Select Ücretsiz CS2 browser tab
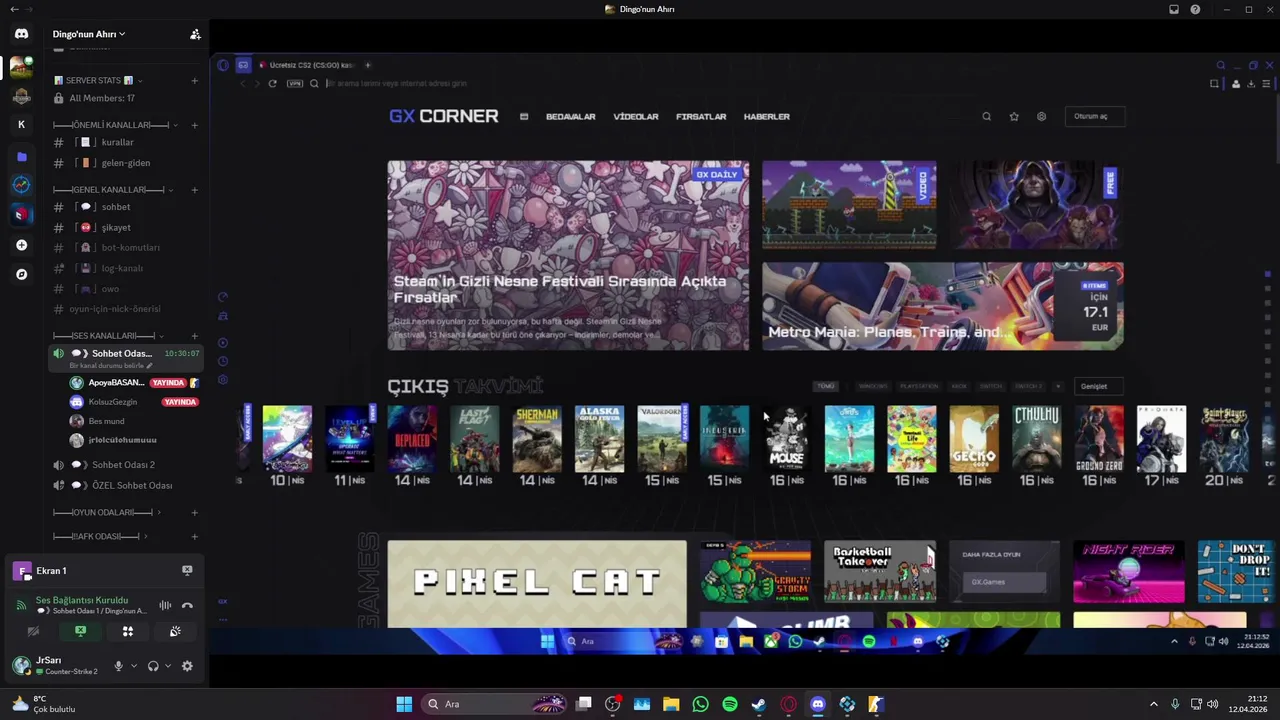This screenshot has width=1280, height=720. click(307, 65)
